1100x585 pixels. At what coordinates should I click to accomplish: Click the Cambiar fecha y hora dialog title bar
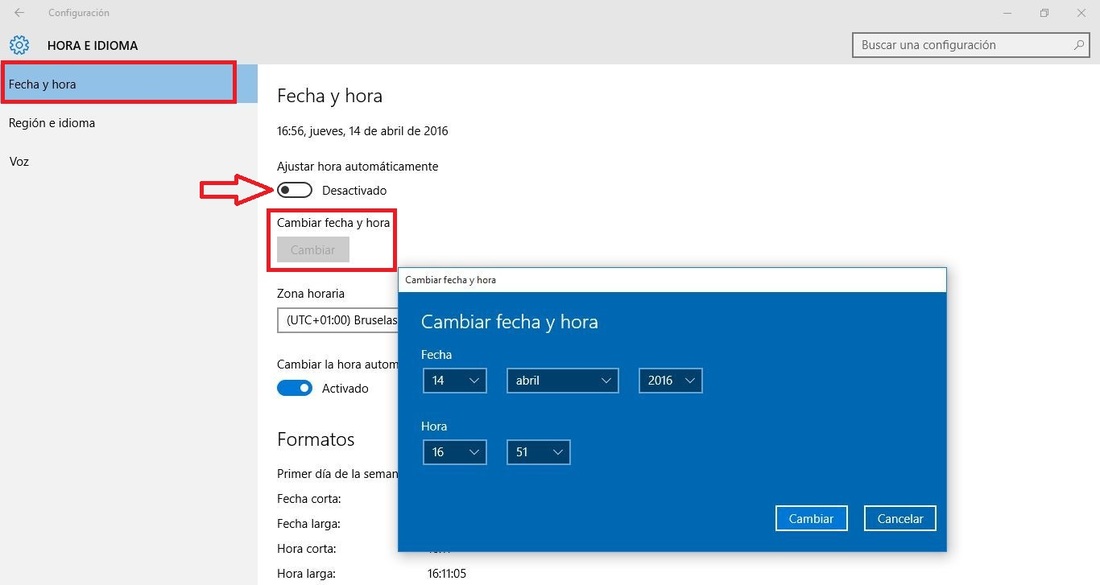(672, 279)
